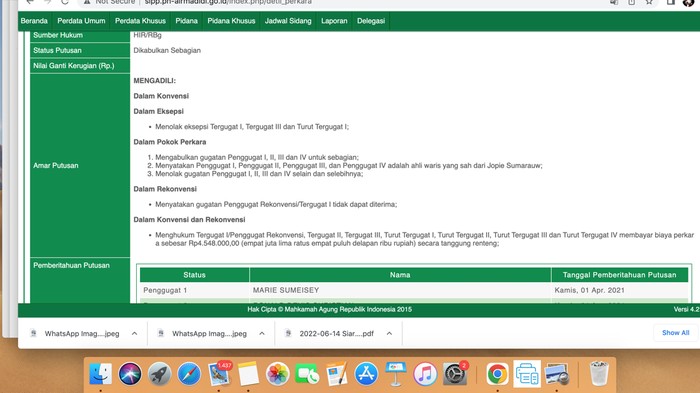Open the yellow Notes app in Dock

pos(248,373)
